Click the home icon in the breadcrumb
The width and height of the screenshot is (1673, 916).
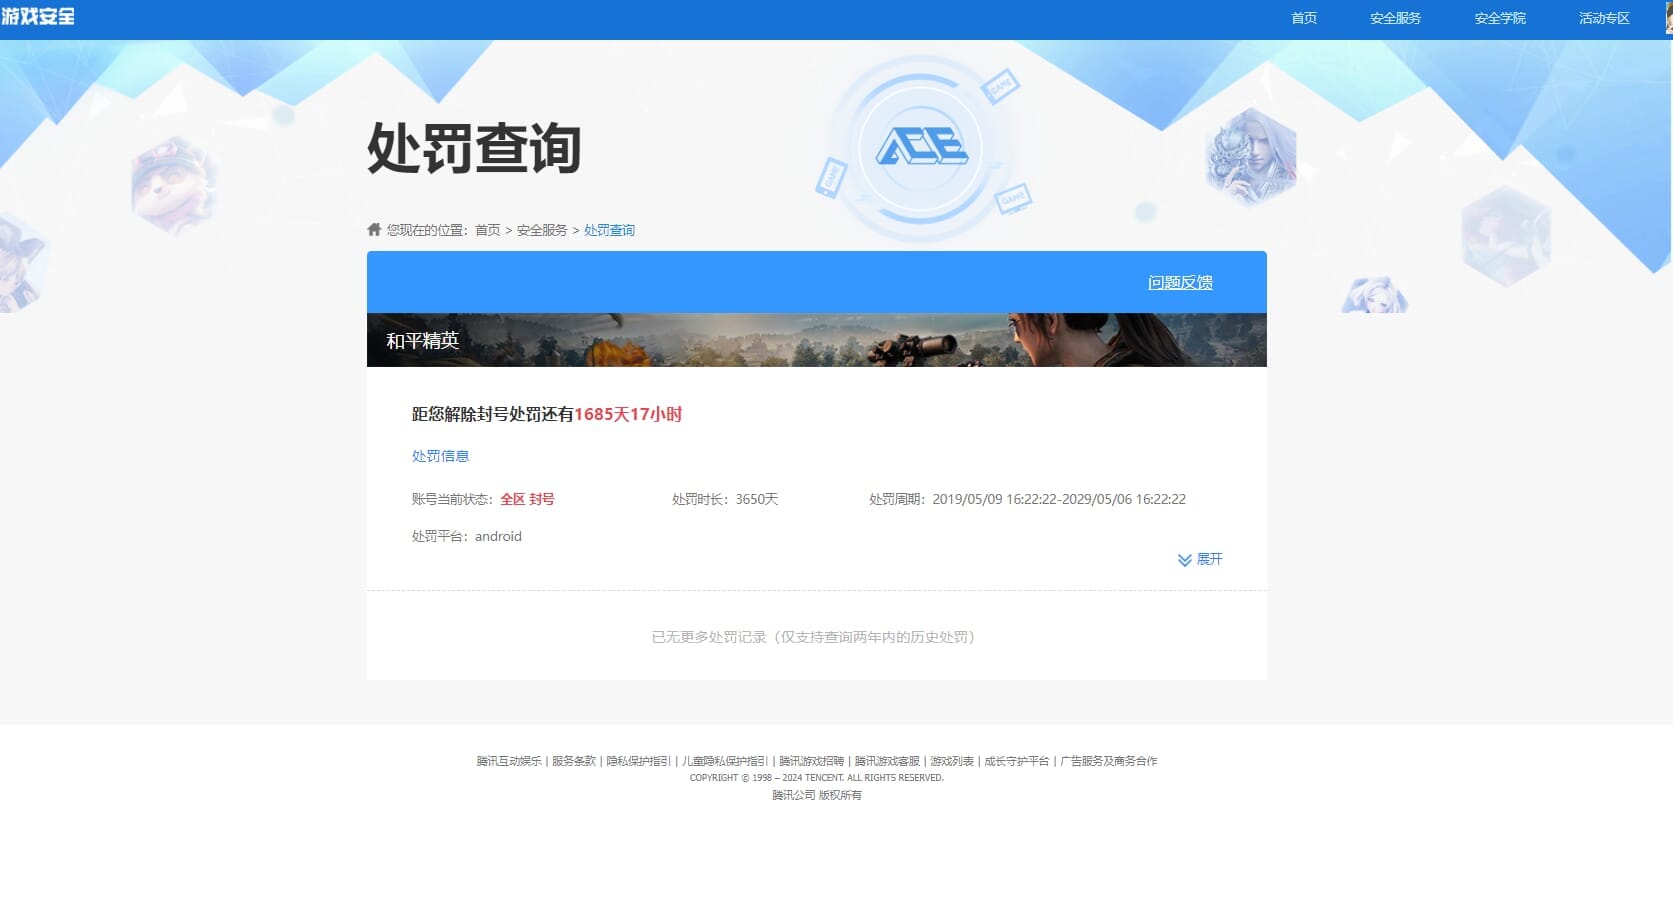(374, 229)
